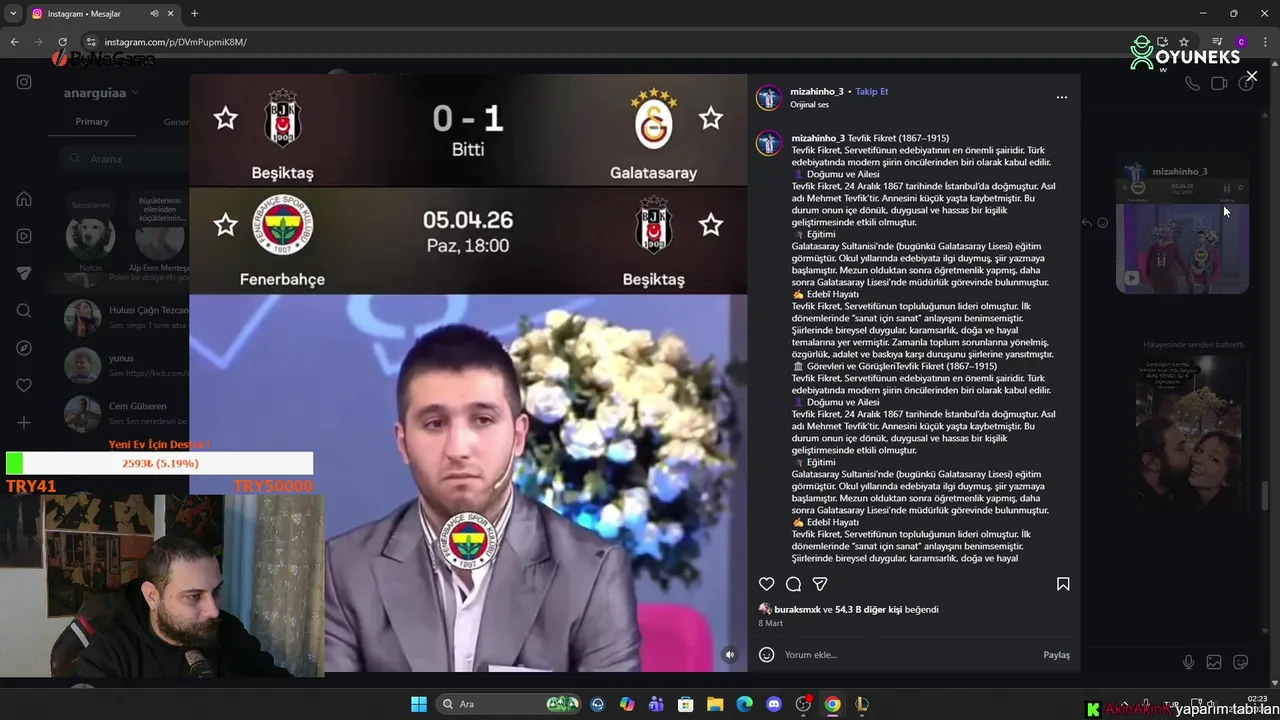Favorite Fenerbahçe star in the 05.04.26 match row
This screenshot has width=1280, height=720.
click(226, 225)
